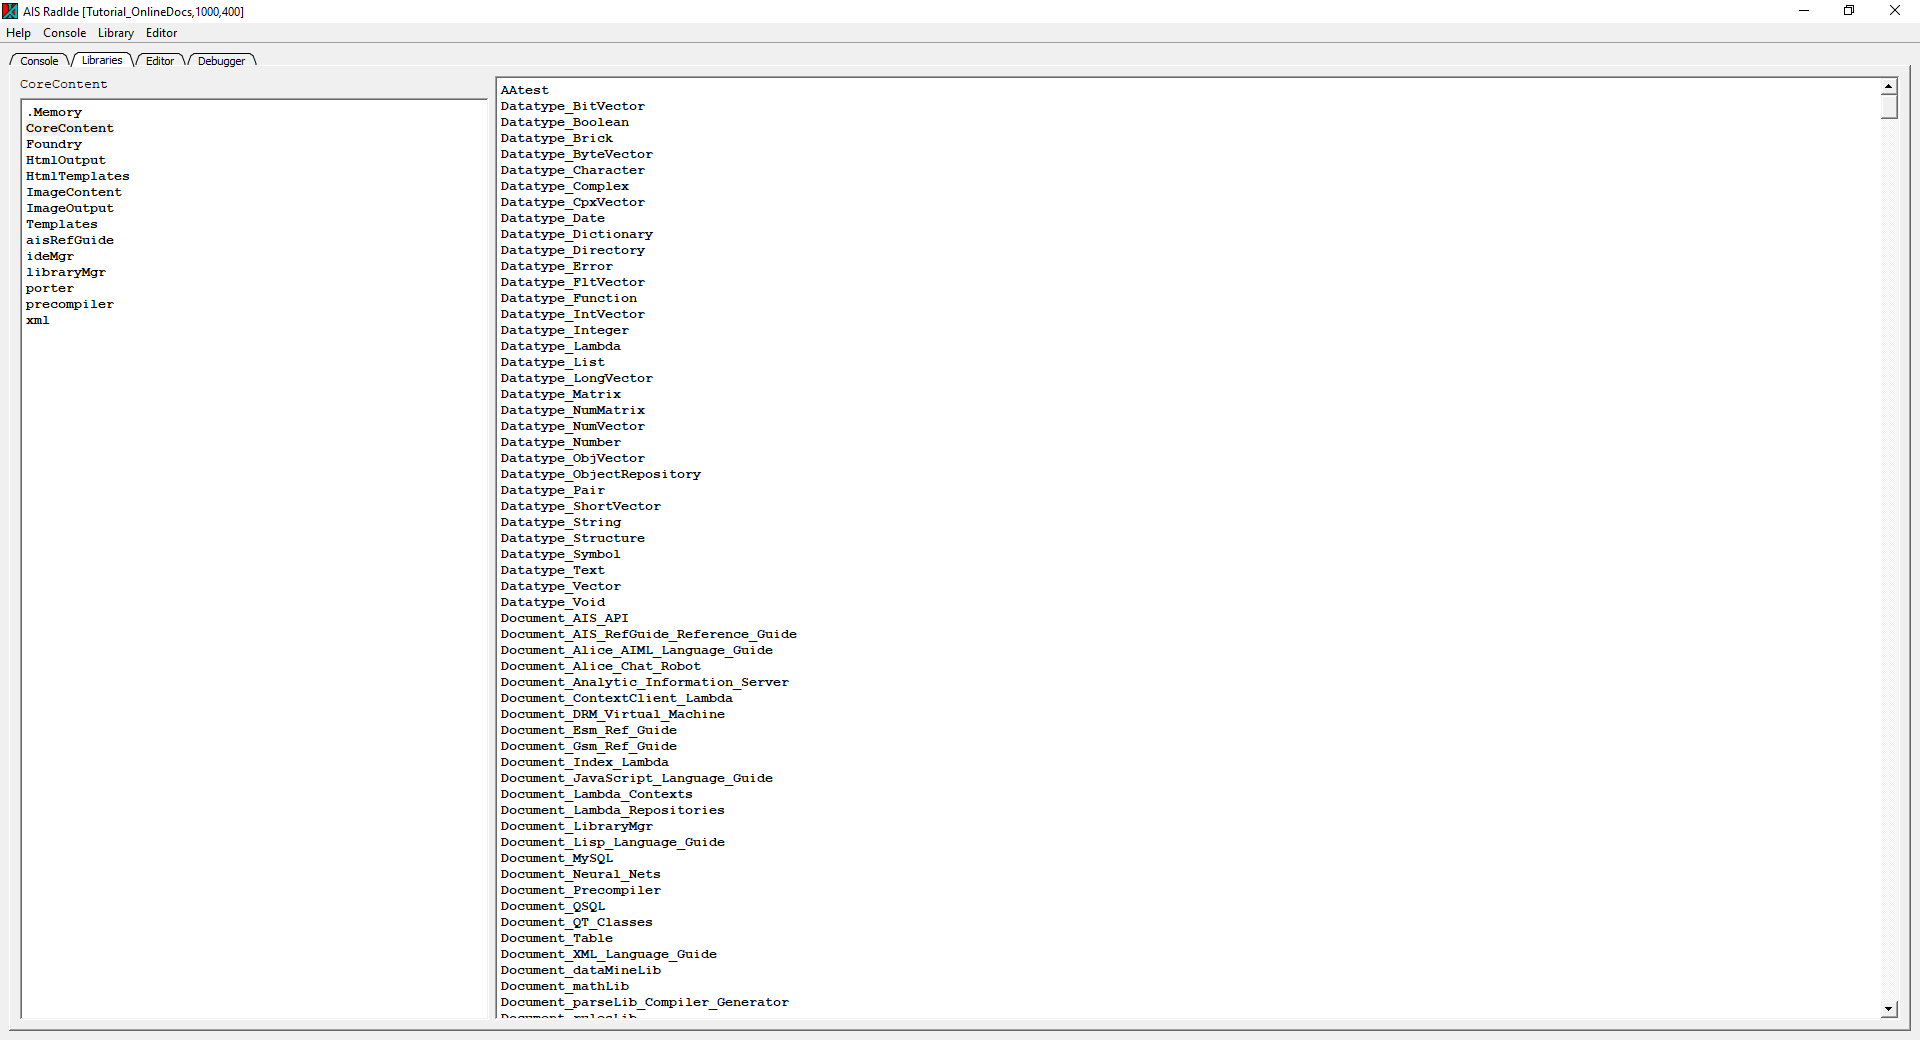
Task: Select Datatype_Symbol entry
Action: (561, 554)
